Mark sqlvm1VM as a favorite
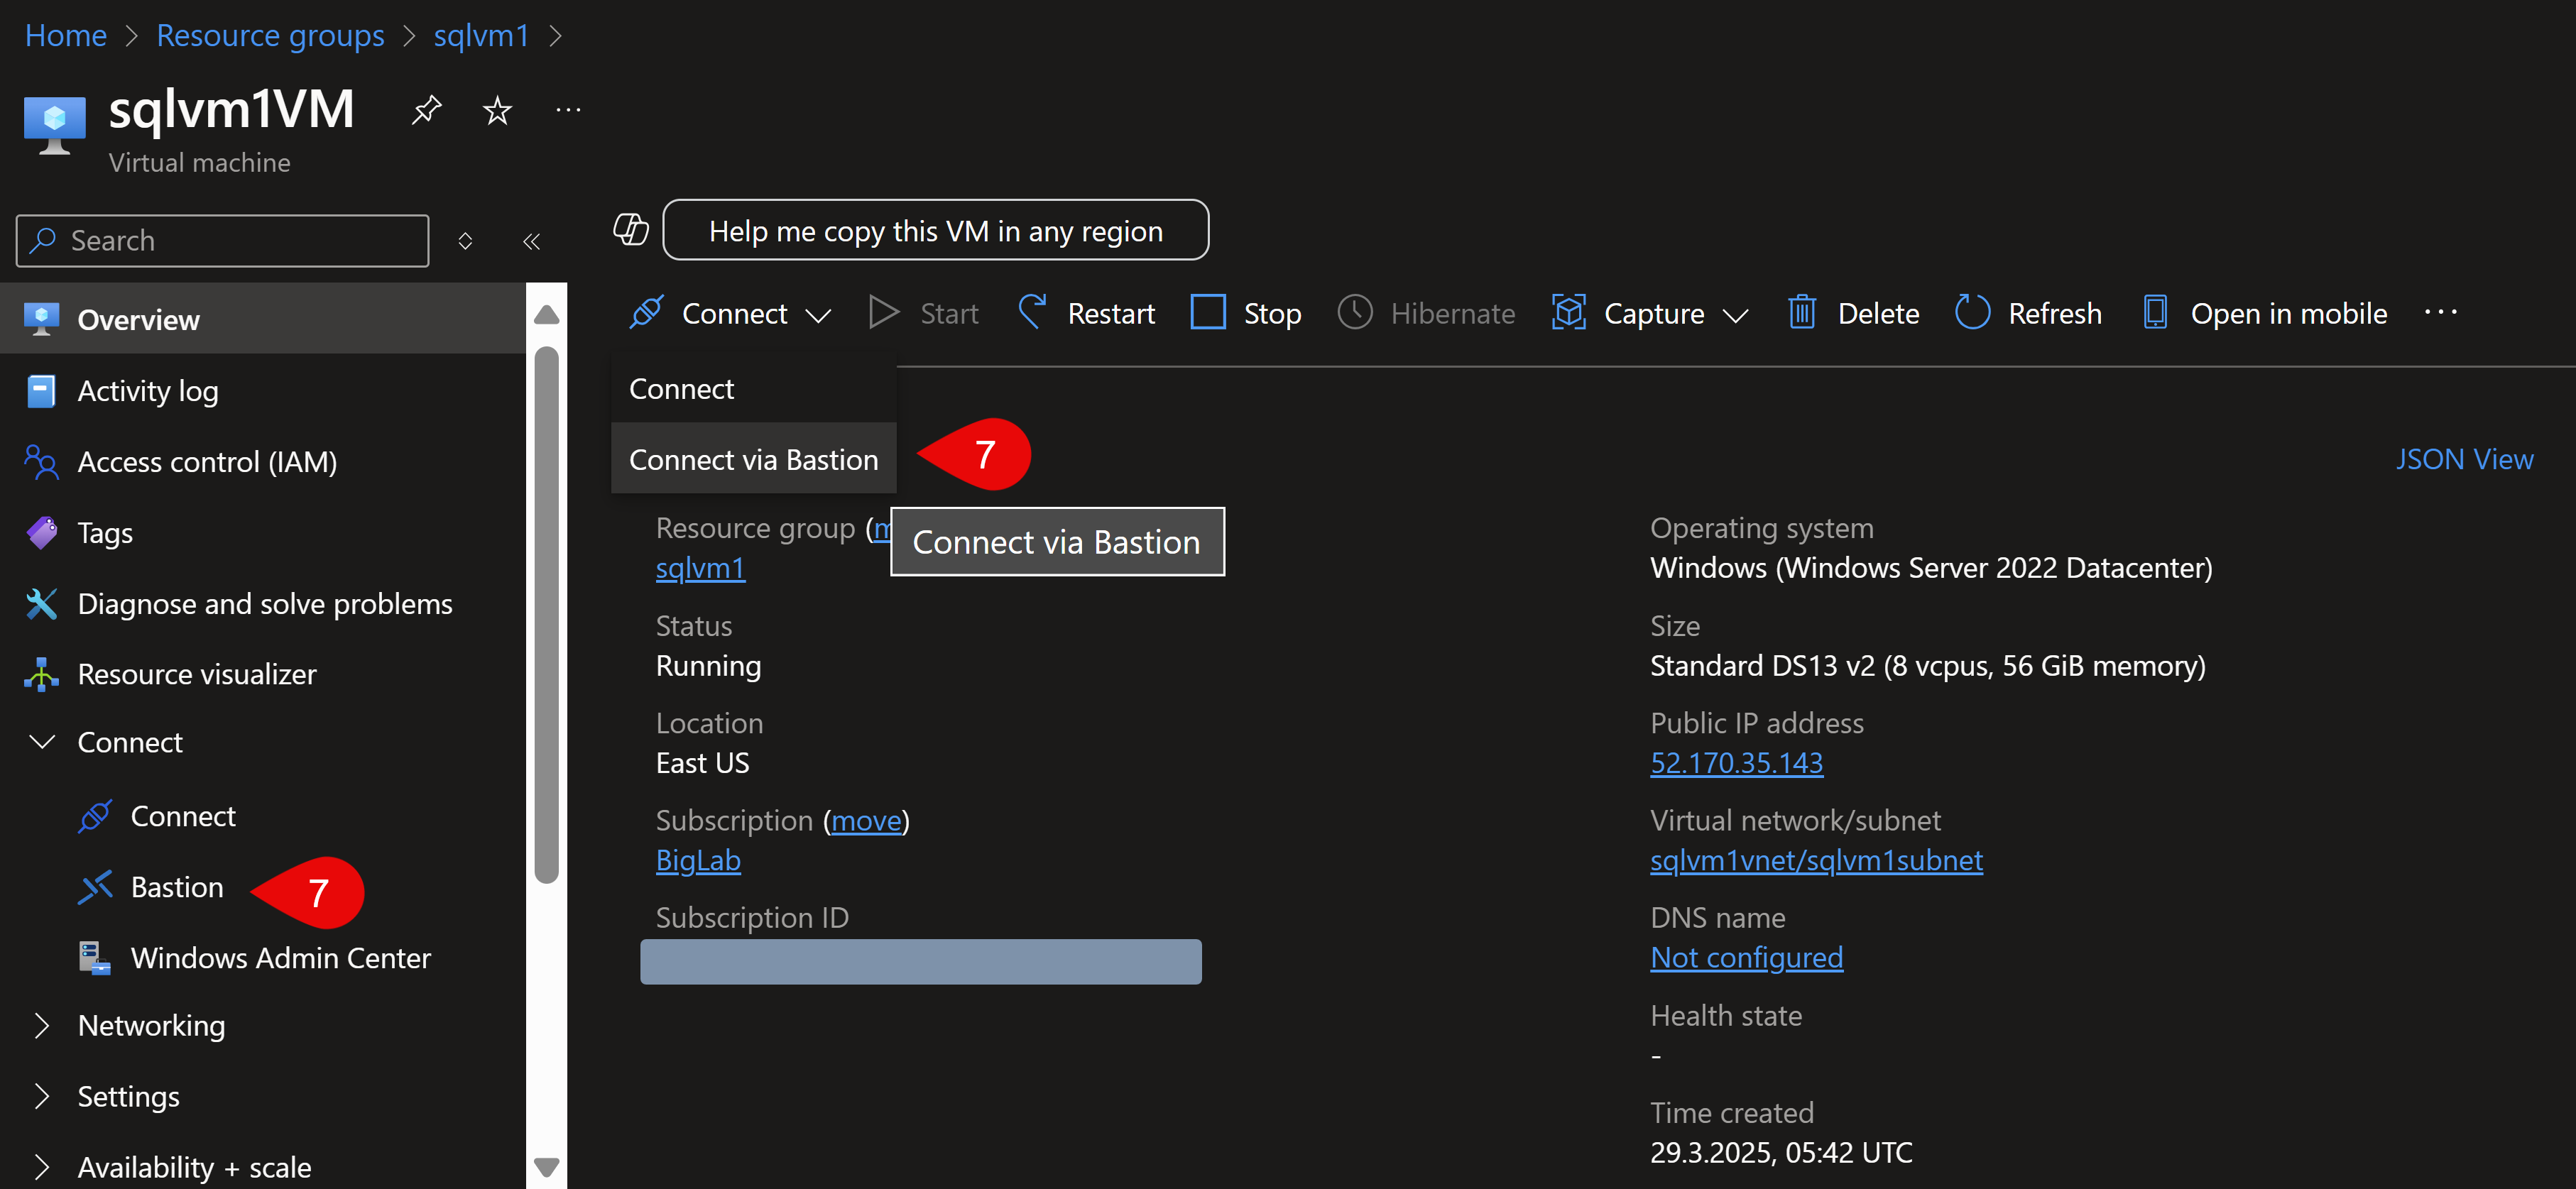 [497, 110]
